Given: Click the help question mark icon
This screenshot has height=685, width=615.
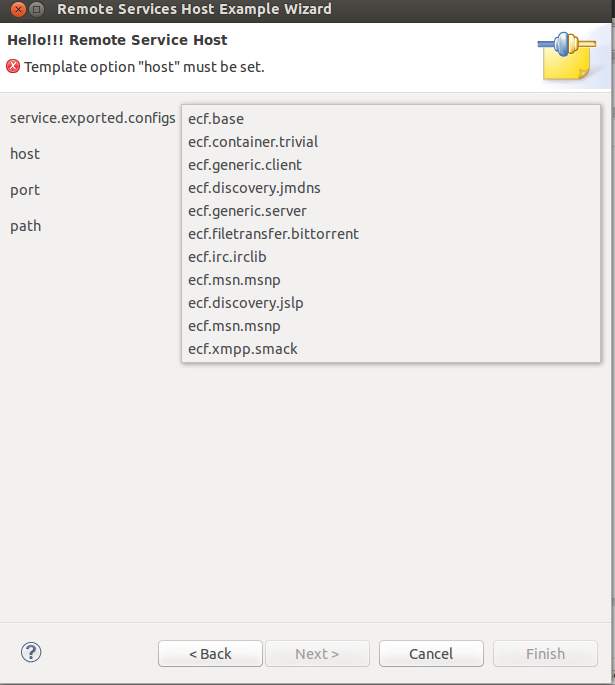Looking at the screenshot, I should click(x=30, y=653).
